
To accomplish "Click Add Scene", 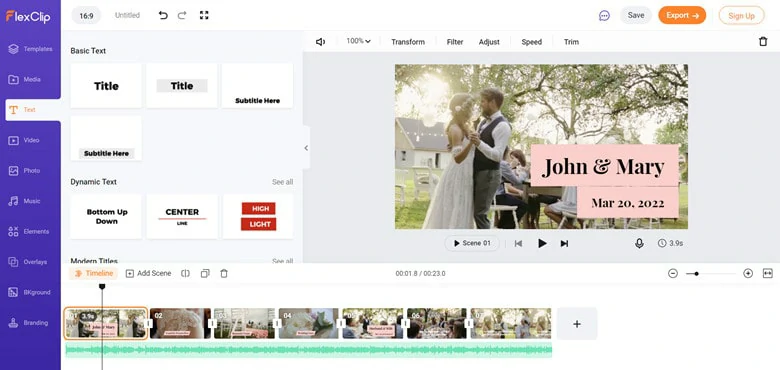I will (148, 273).
